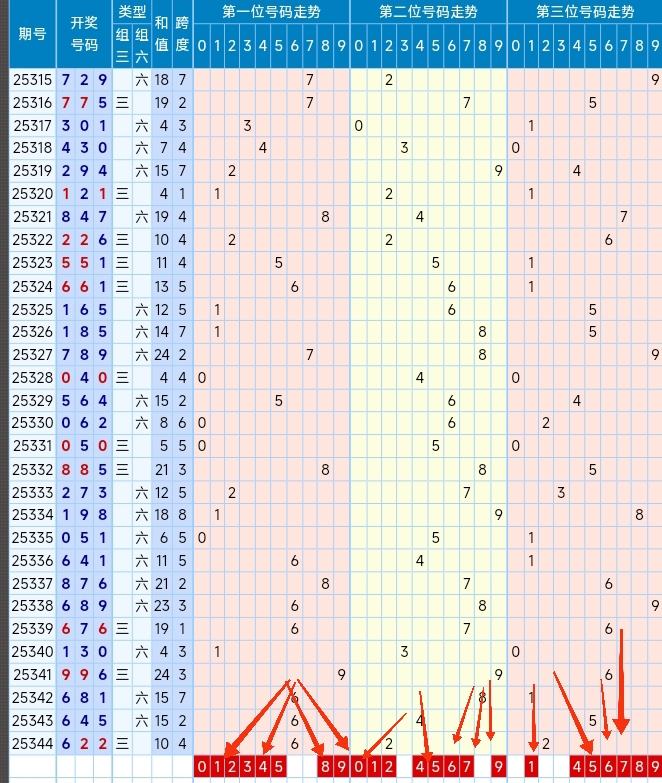Select the 第三位号码走势 header
The width and height of the screenshot is (662, 783).
click(585, 11)
